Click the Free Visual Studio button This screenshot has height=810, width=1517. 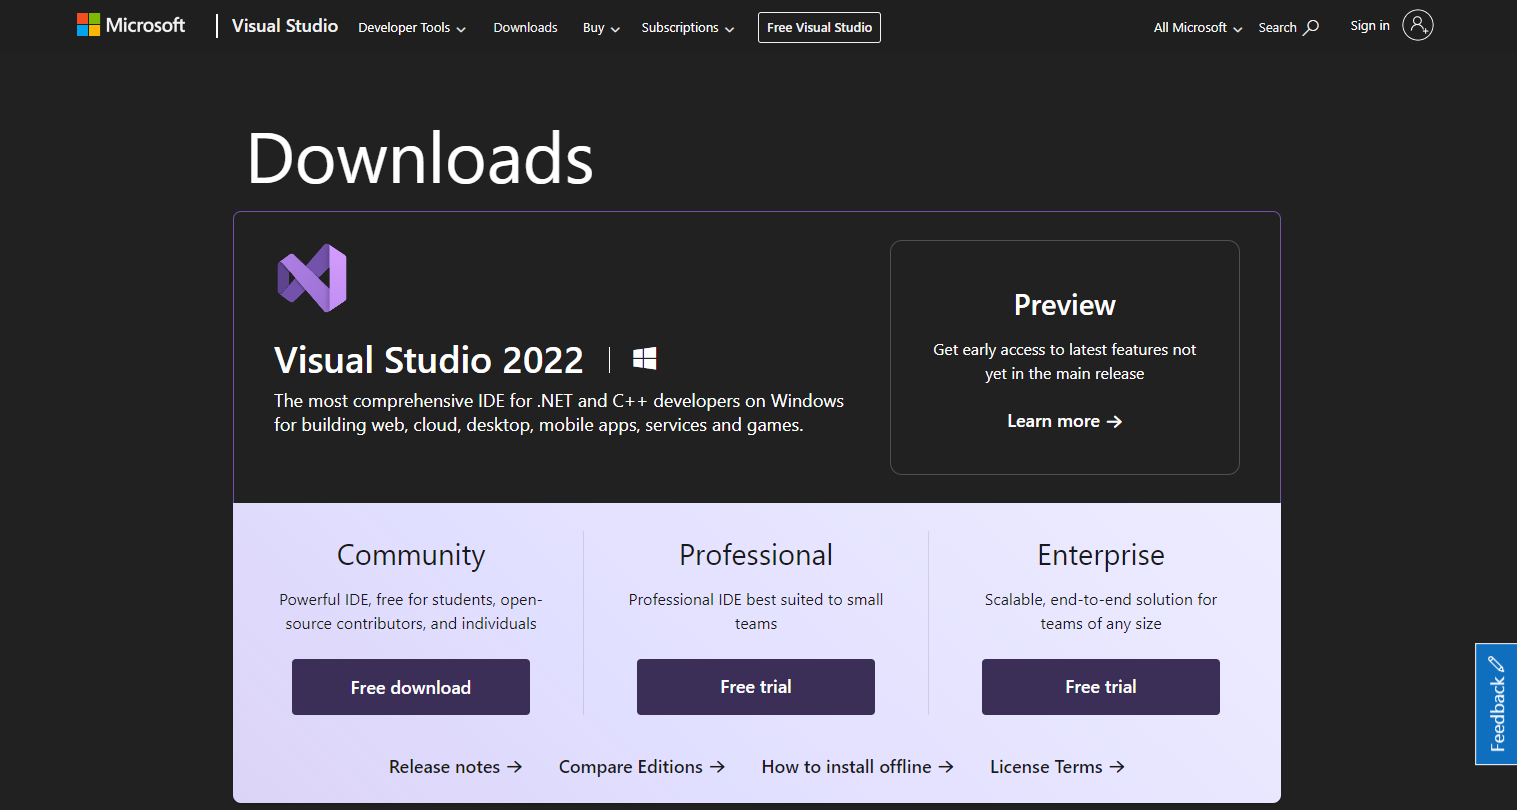[x=819, y=28]
